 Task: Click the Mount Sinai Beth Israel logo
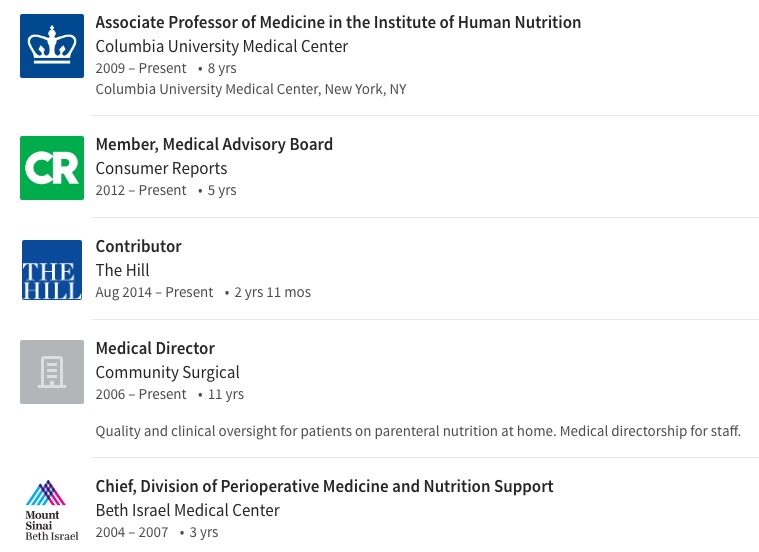[x=52, y=510]
